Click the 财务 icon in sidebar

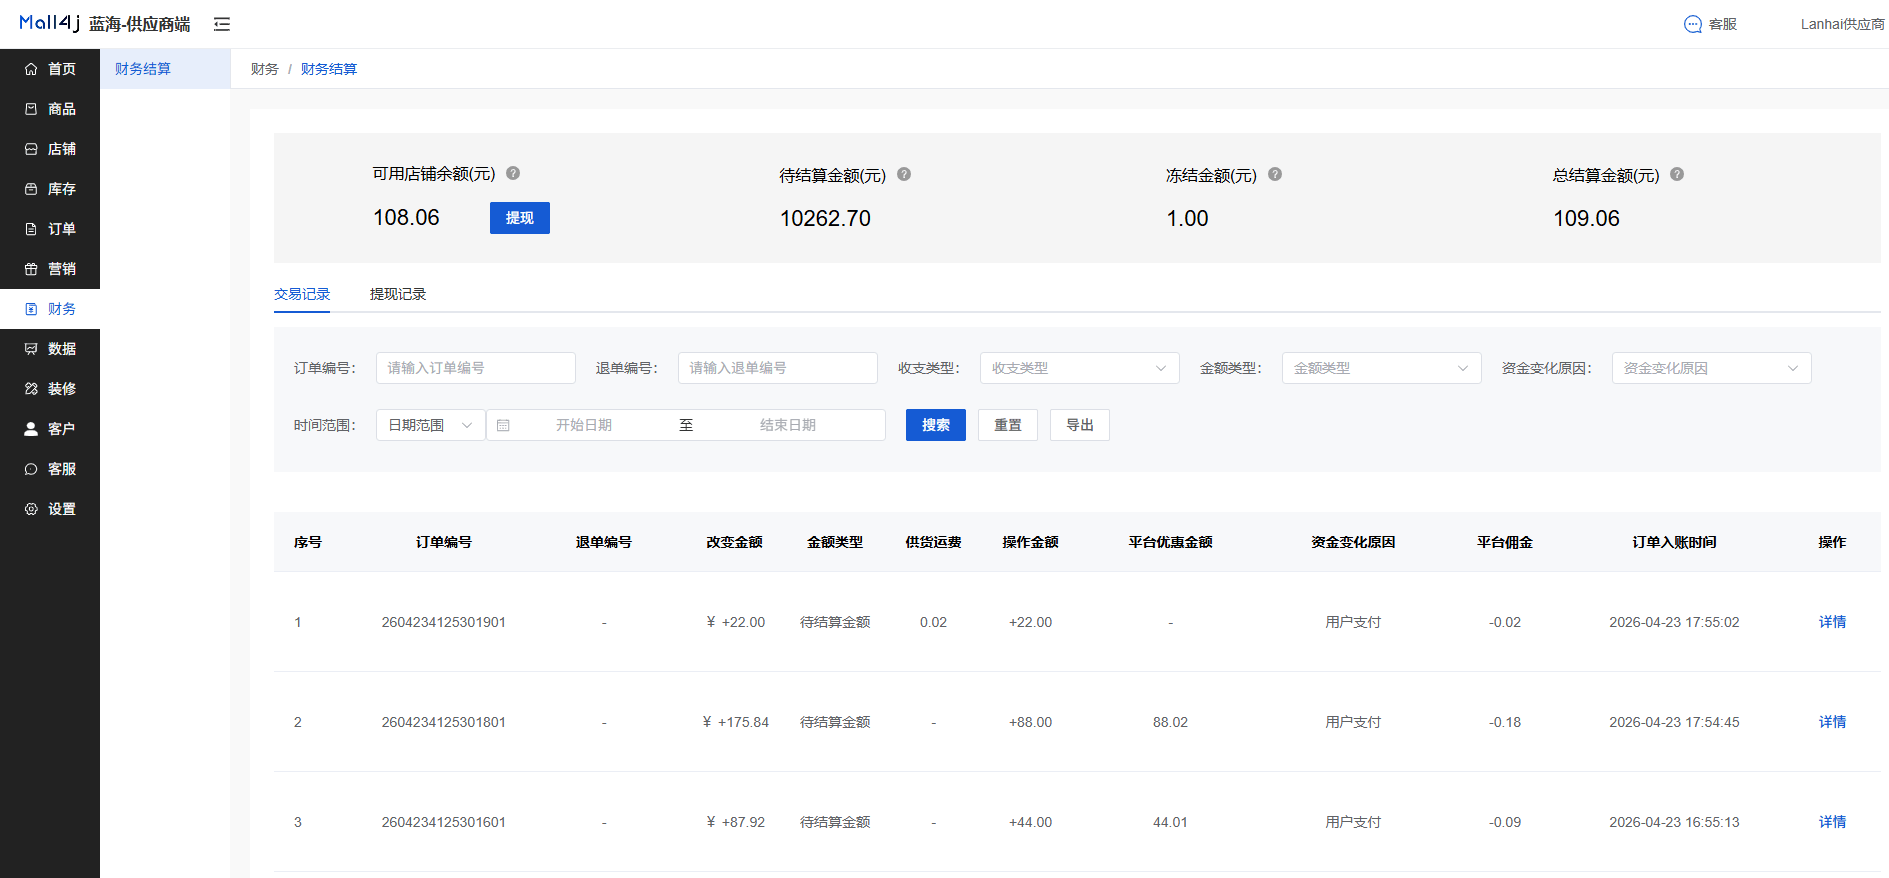click(31, 309)
